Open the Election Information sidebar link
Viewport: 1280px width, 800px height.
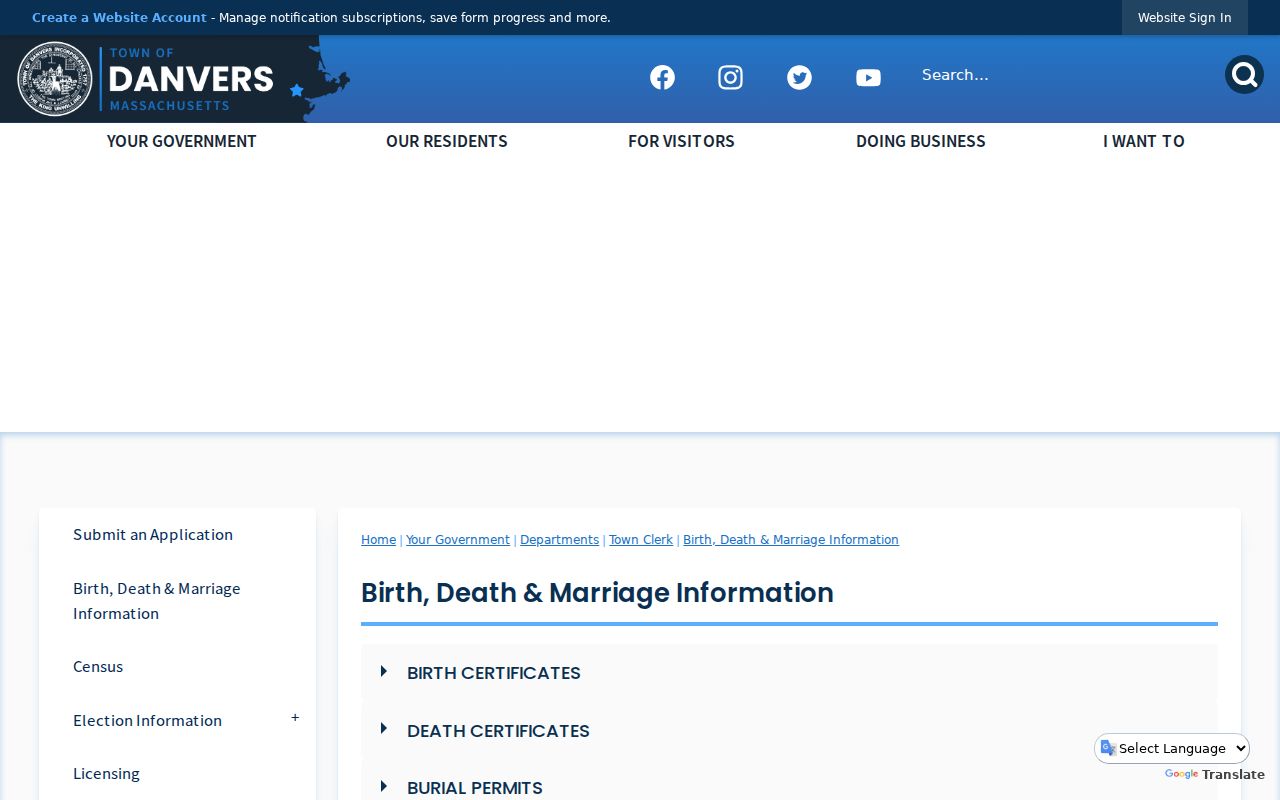(x=147, y=721)
